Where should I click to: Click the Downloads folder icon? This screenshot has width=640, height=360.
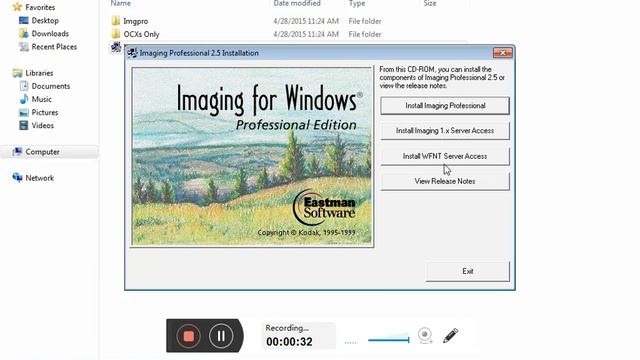pos(24,33)
